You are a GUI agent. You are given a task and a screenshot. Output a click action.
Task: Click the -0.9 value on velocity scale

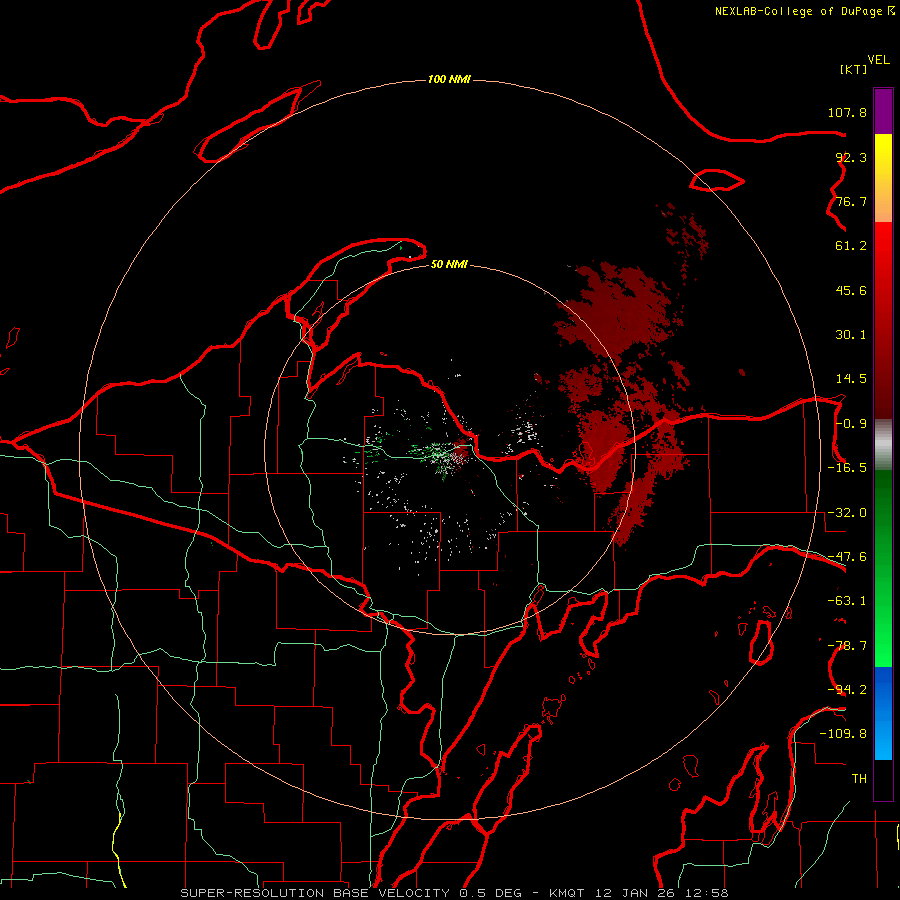click(x=851, y=424)
